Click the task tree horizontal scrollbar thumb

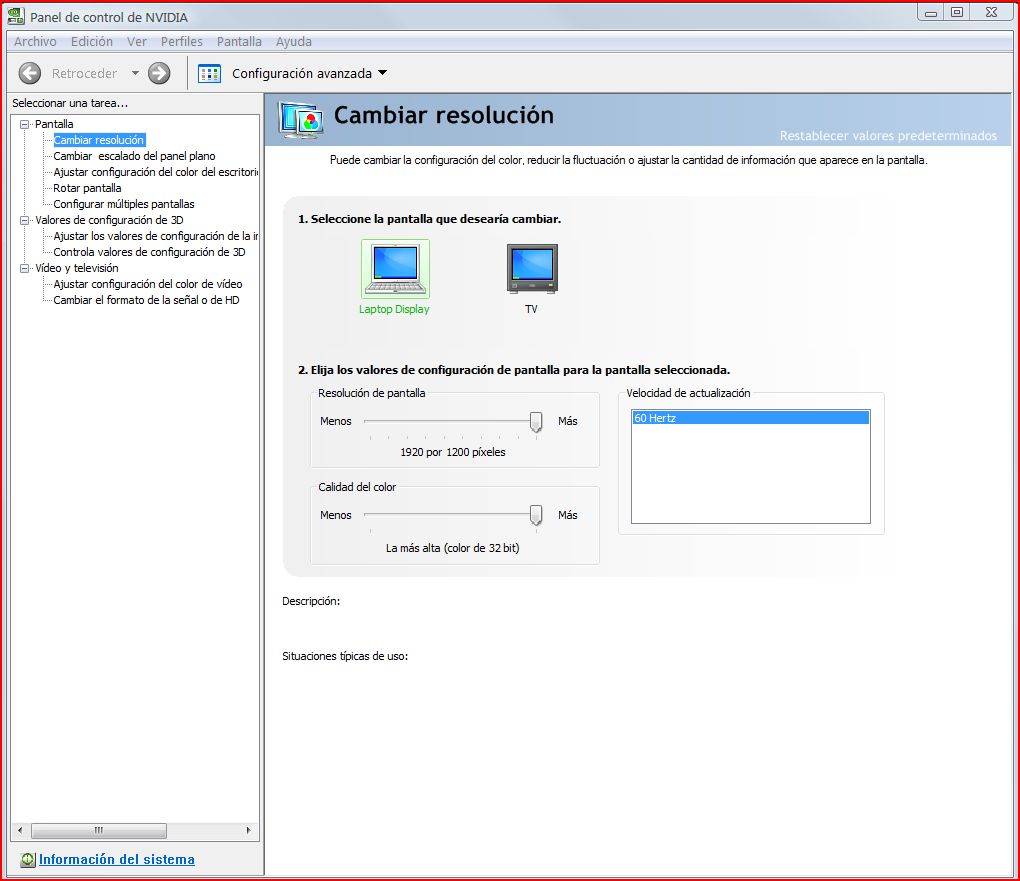(99, 830)
